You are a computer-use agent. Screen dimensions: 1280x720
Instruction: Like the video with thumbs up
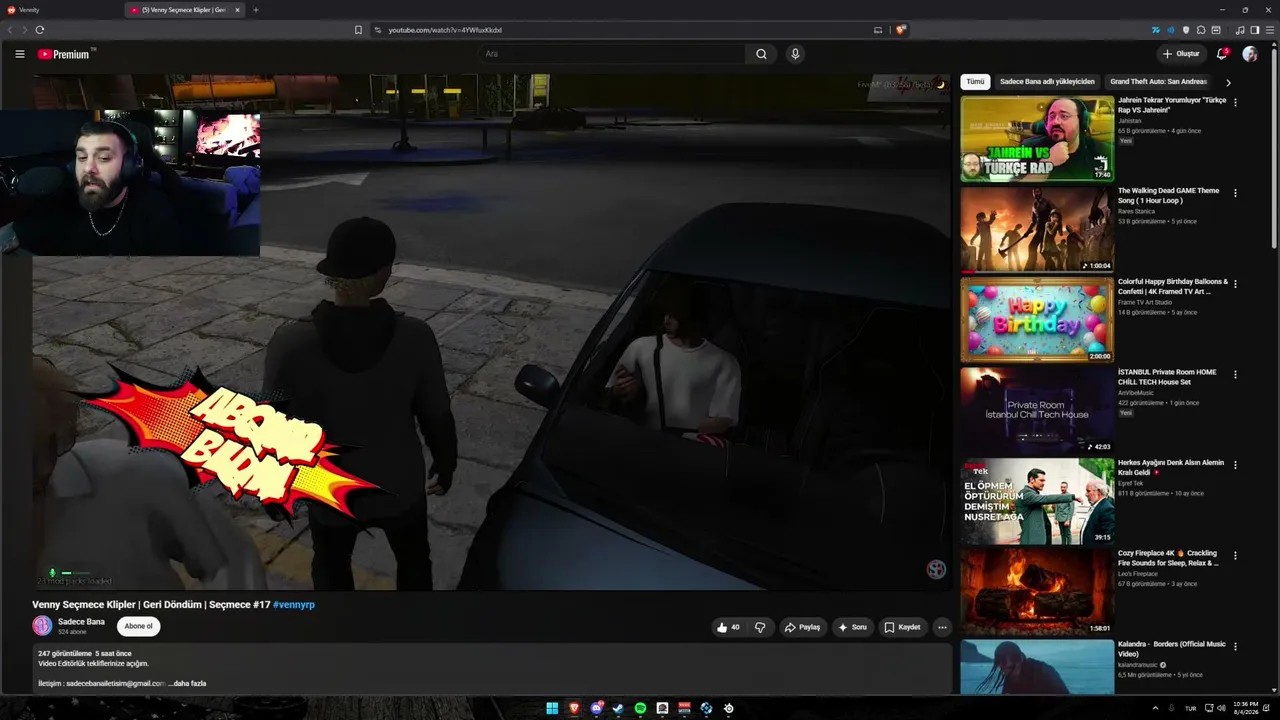click(x=728, y=627)
